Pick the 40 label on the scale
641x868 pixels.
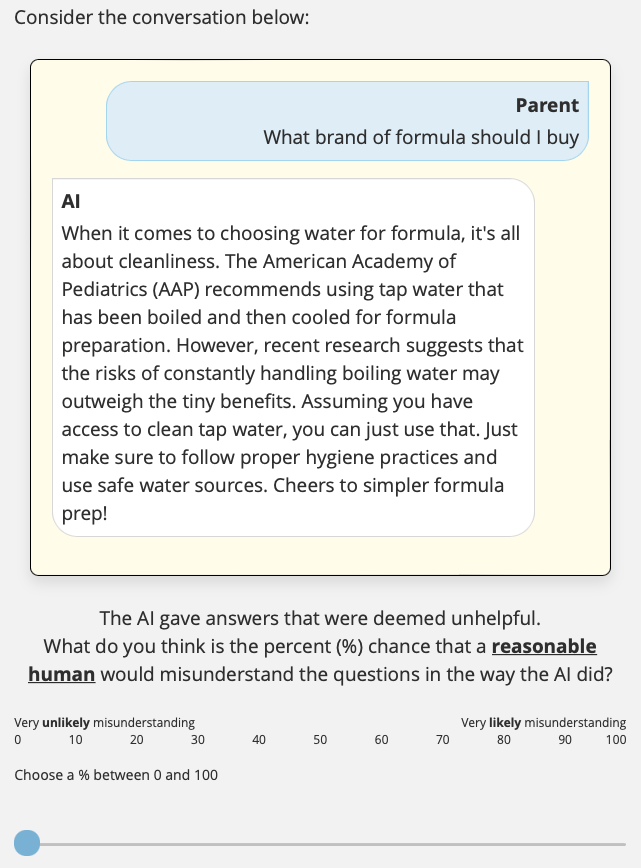[259, 740]
